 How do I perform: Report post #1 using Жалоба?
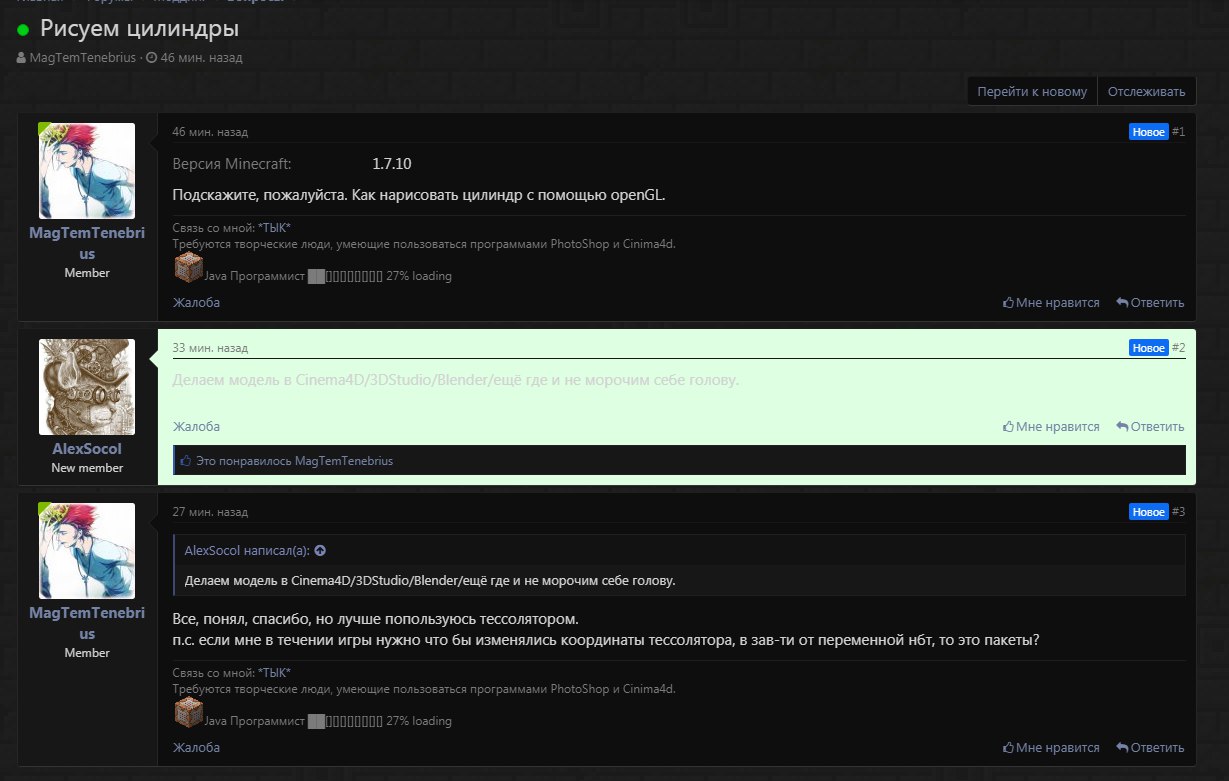coord(196,302)
